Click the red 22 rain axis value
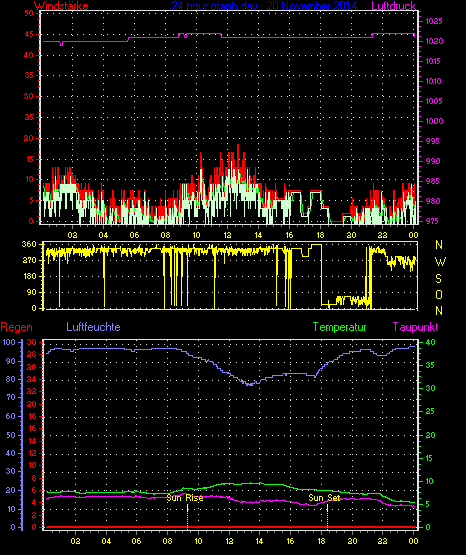This screenshot has height=555, width=466. (x=31, y=391)
